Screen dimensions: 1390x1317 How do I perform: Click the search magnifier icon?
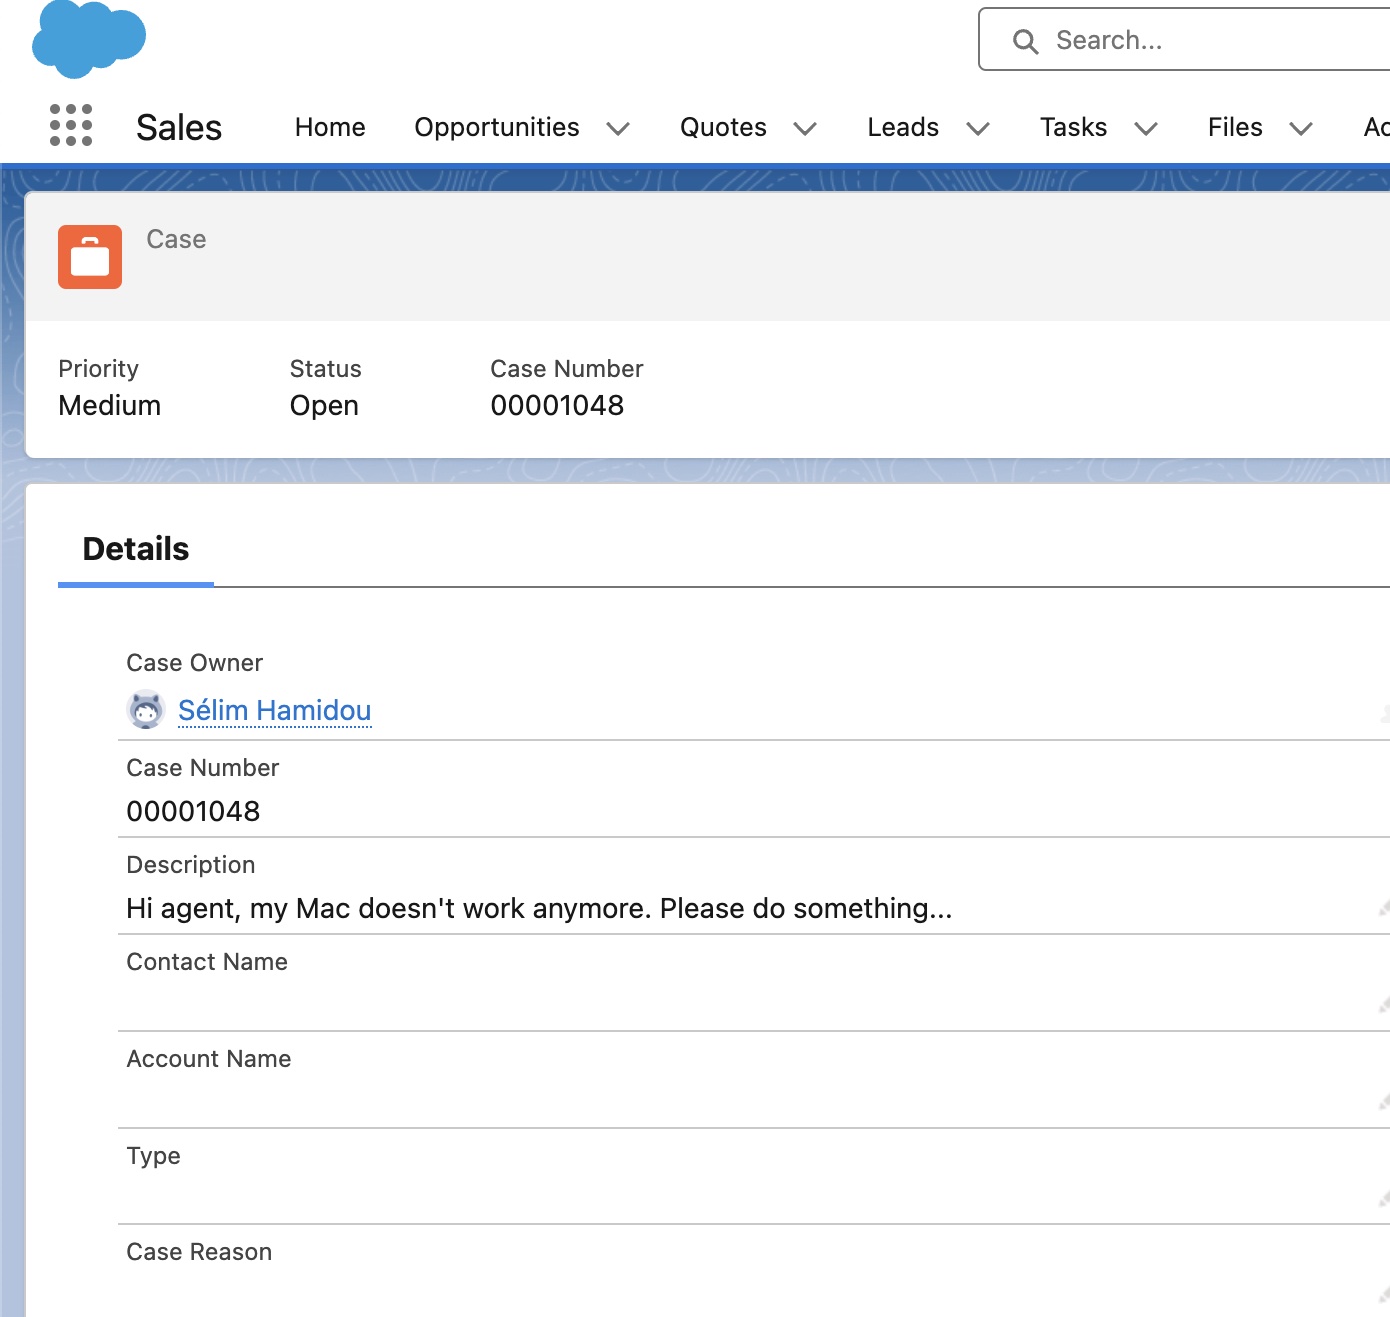(x=1025, y=41)
